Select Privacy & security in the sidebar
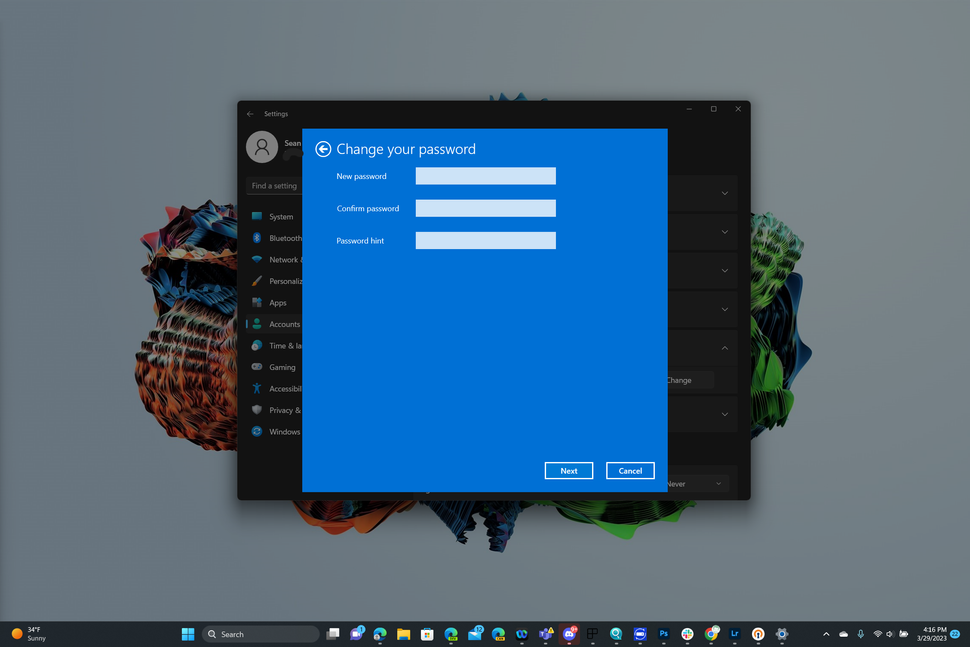Image resolution: width=970 pixels, height=647 pixels. [x=258, y=410]
